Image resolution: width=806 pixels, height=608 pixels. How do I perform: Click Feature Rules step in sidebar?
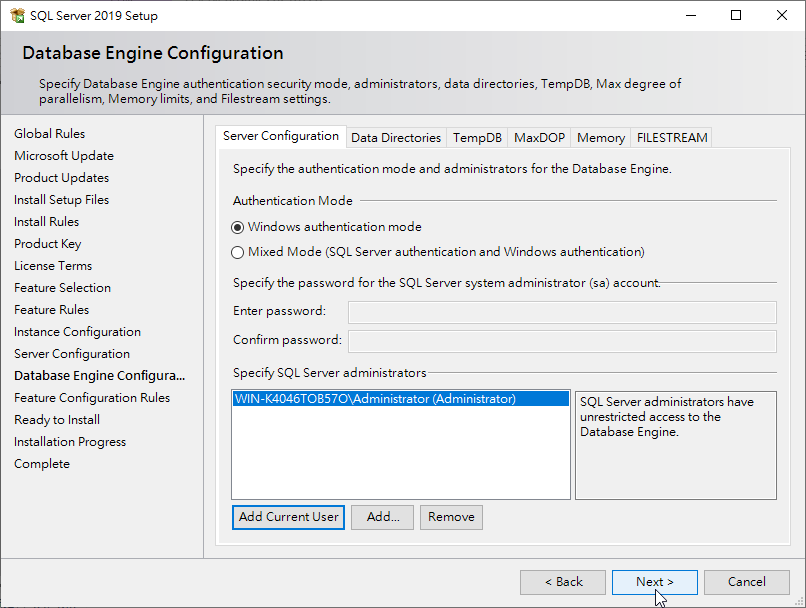pos(52,310)
